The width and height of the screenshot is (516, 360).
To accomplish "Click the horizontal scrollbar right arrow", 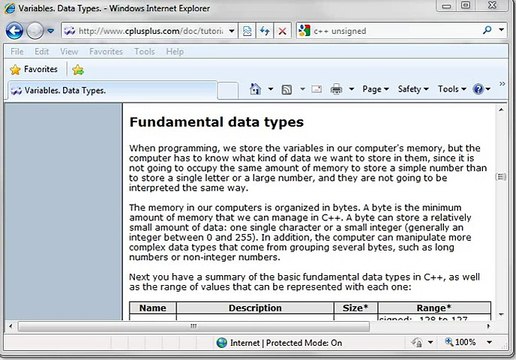I will (489, 326).
